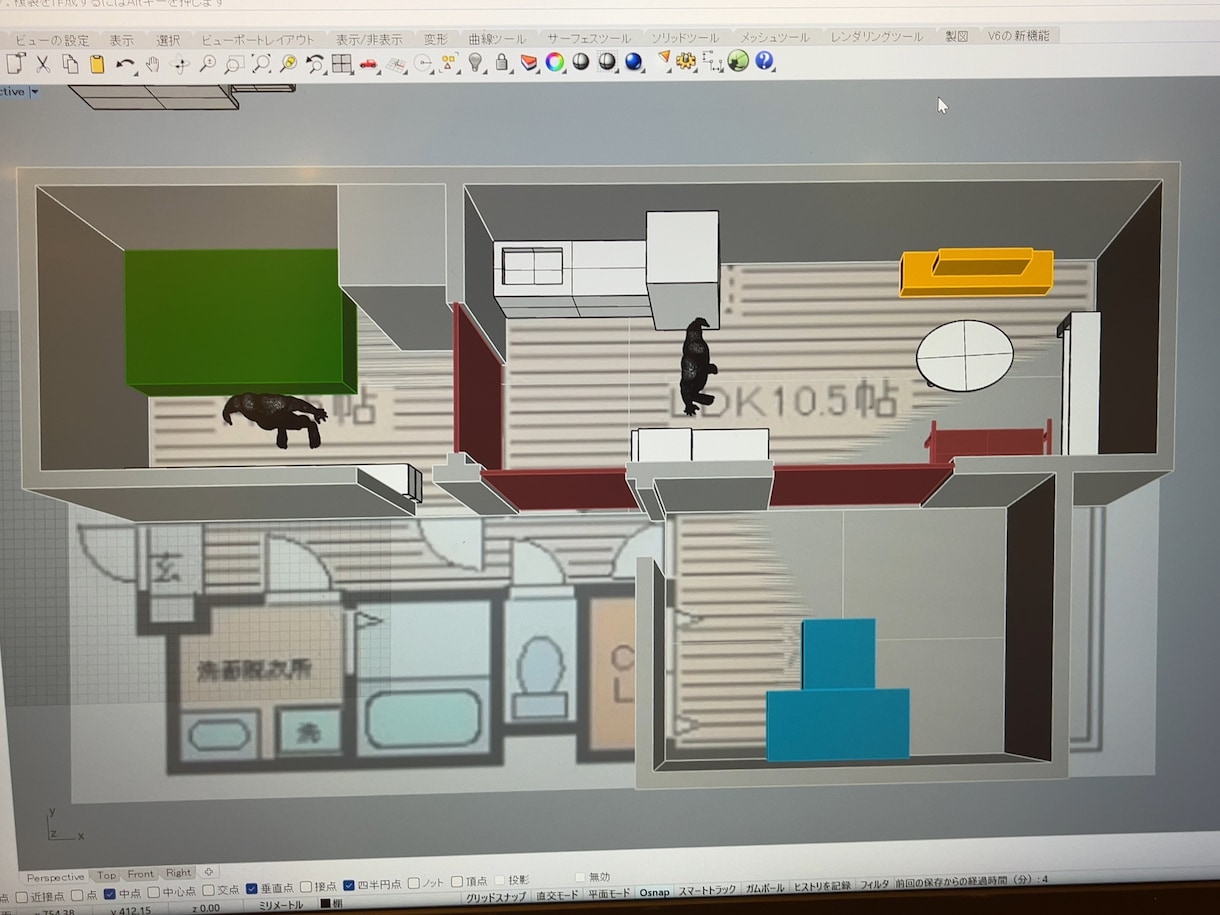Add a viewport tab with plus button

(208, 872)
